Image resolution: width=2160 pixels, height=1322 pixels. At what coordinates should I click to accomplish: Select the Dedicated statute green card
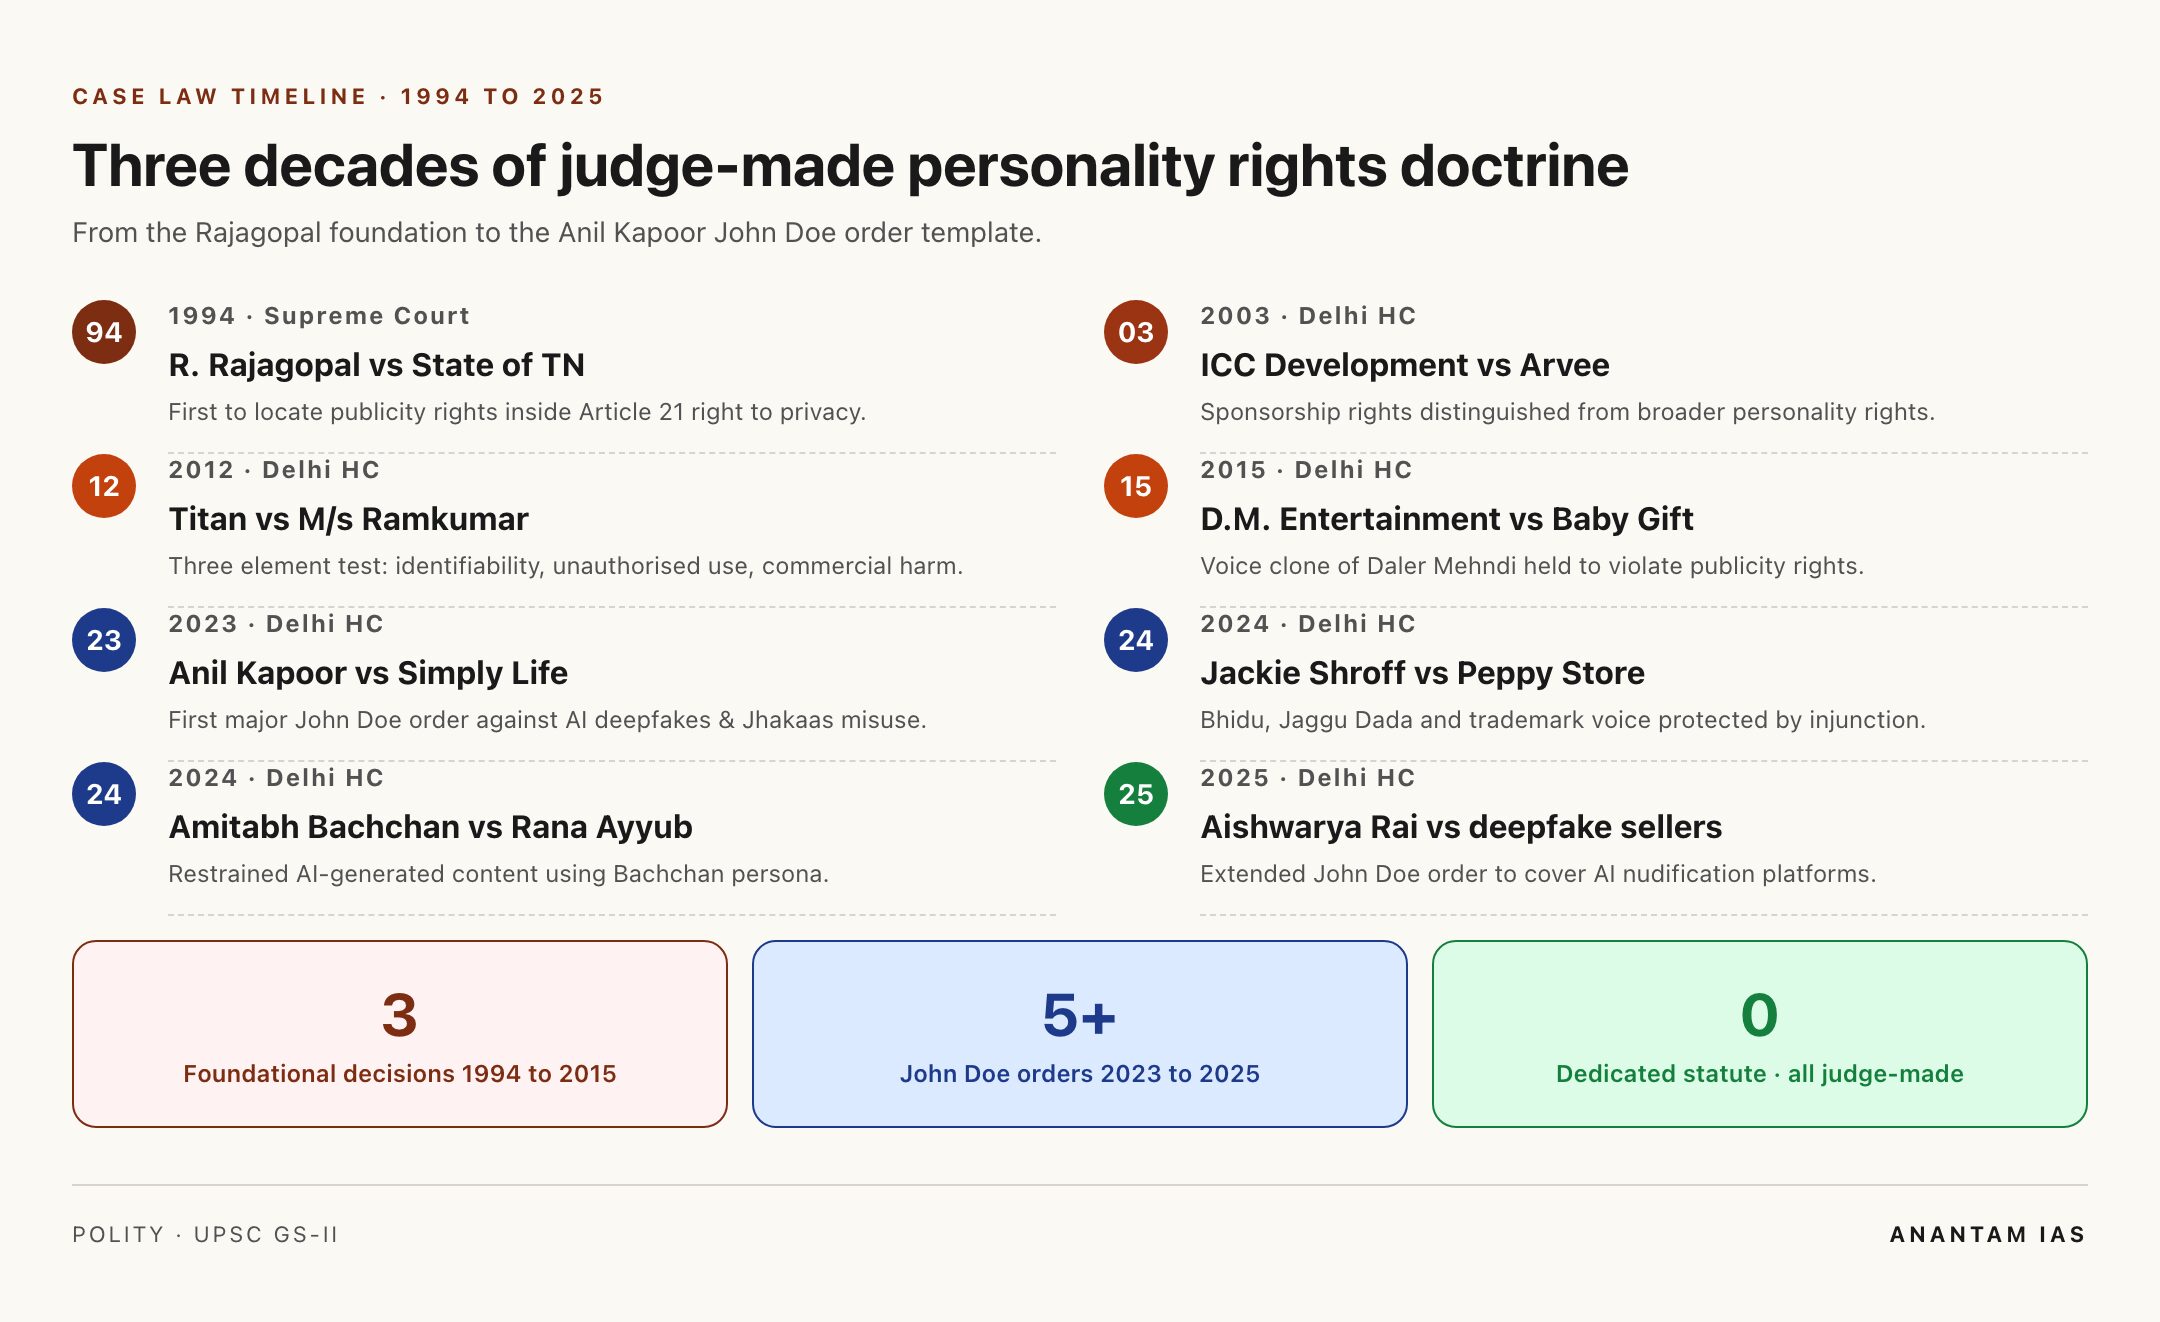click(1760, 1034)
